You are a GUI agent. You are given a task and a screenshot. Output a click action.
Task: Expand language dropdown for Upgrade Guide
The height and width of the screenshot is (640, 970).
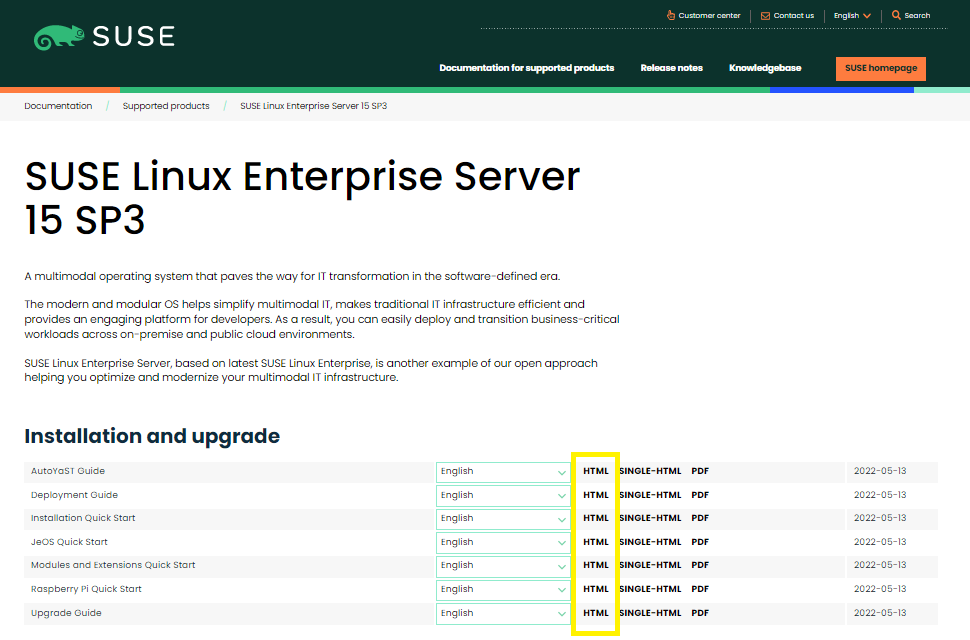[x=502, y=613]
